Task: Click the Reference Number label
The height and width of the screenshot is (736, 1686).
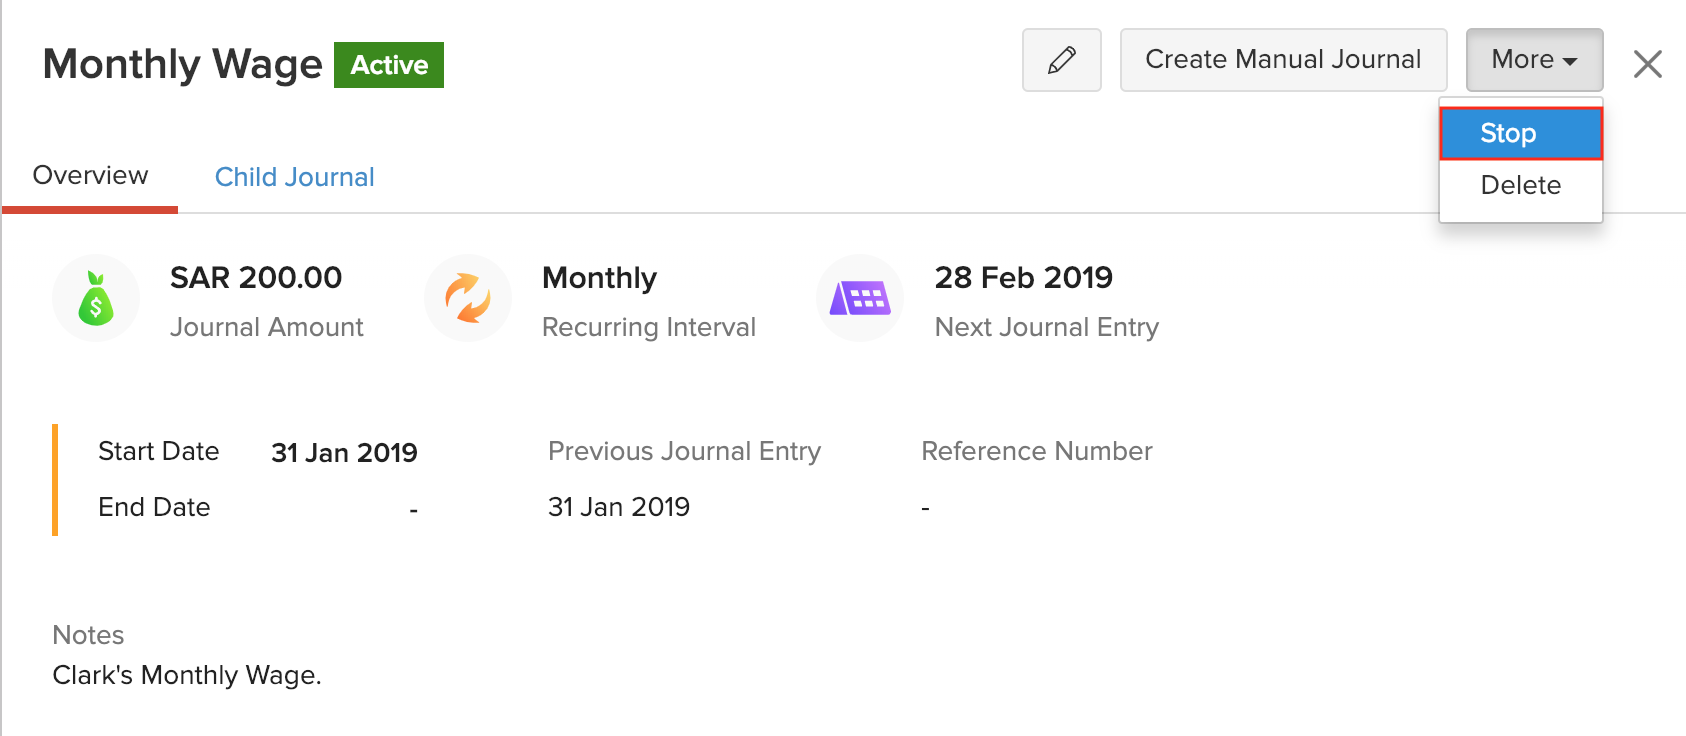Action: [x=1036, y=451]
